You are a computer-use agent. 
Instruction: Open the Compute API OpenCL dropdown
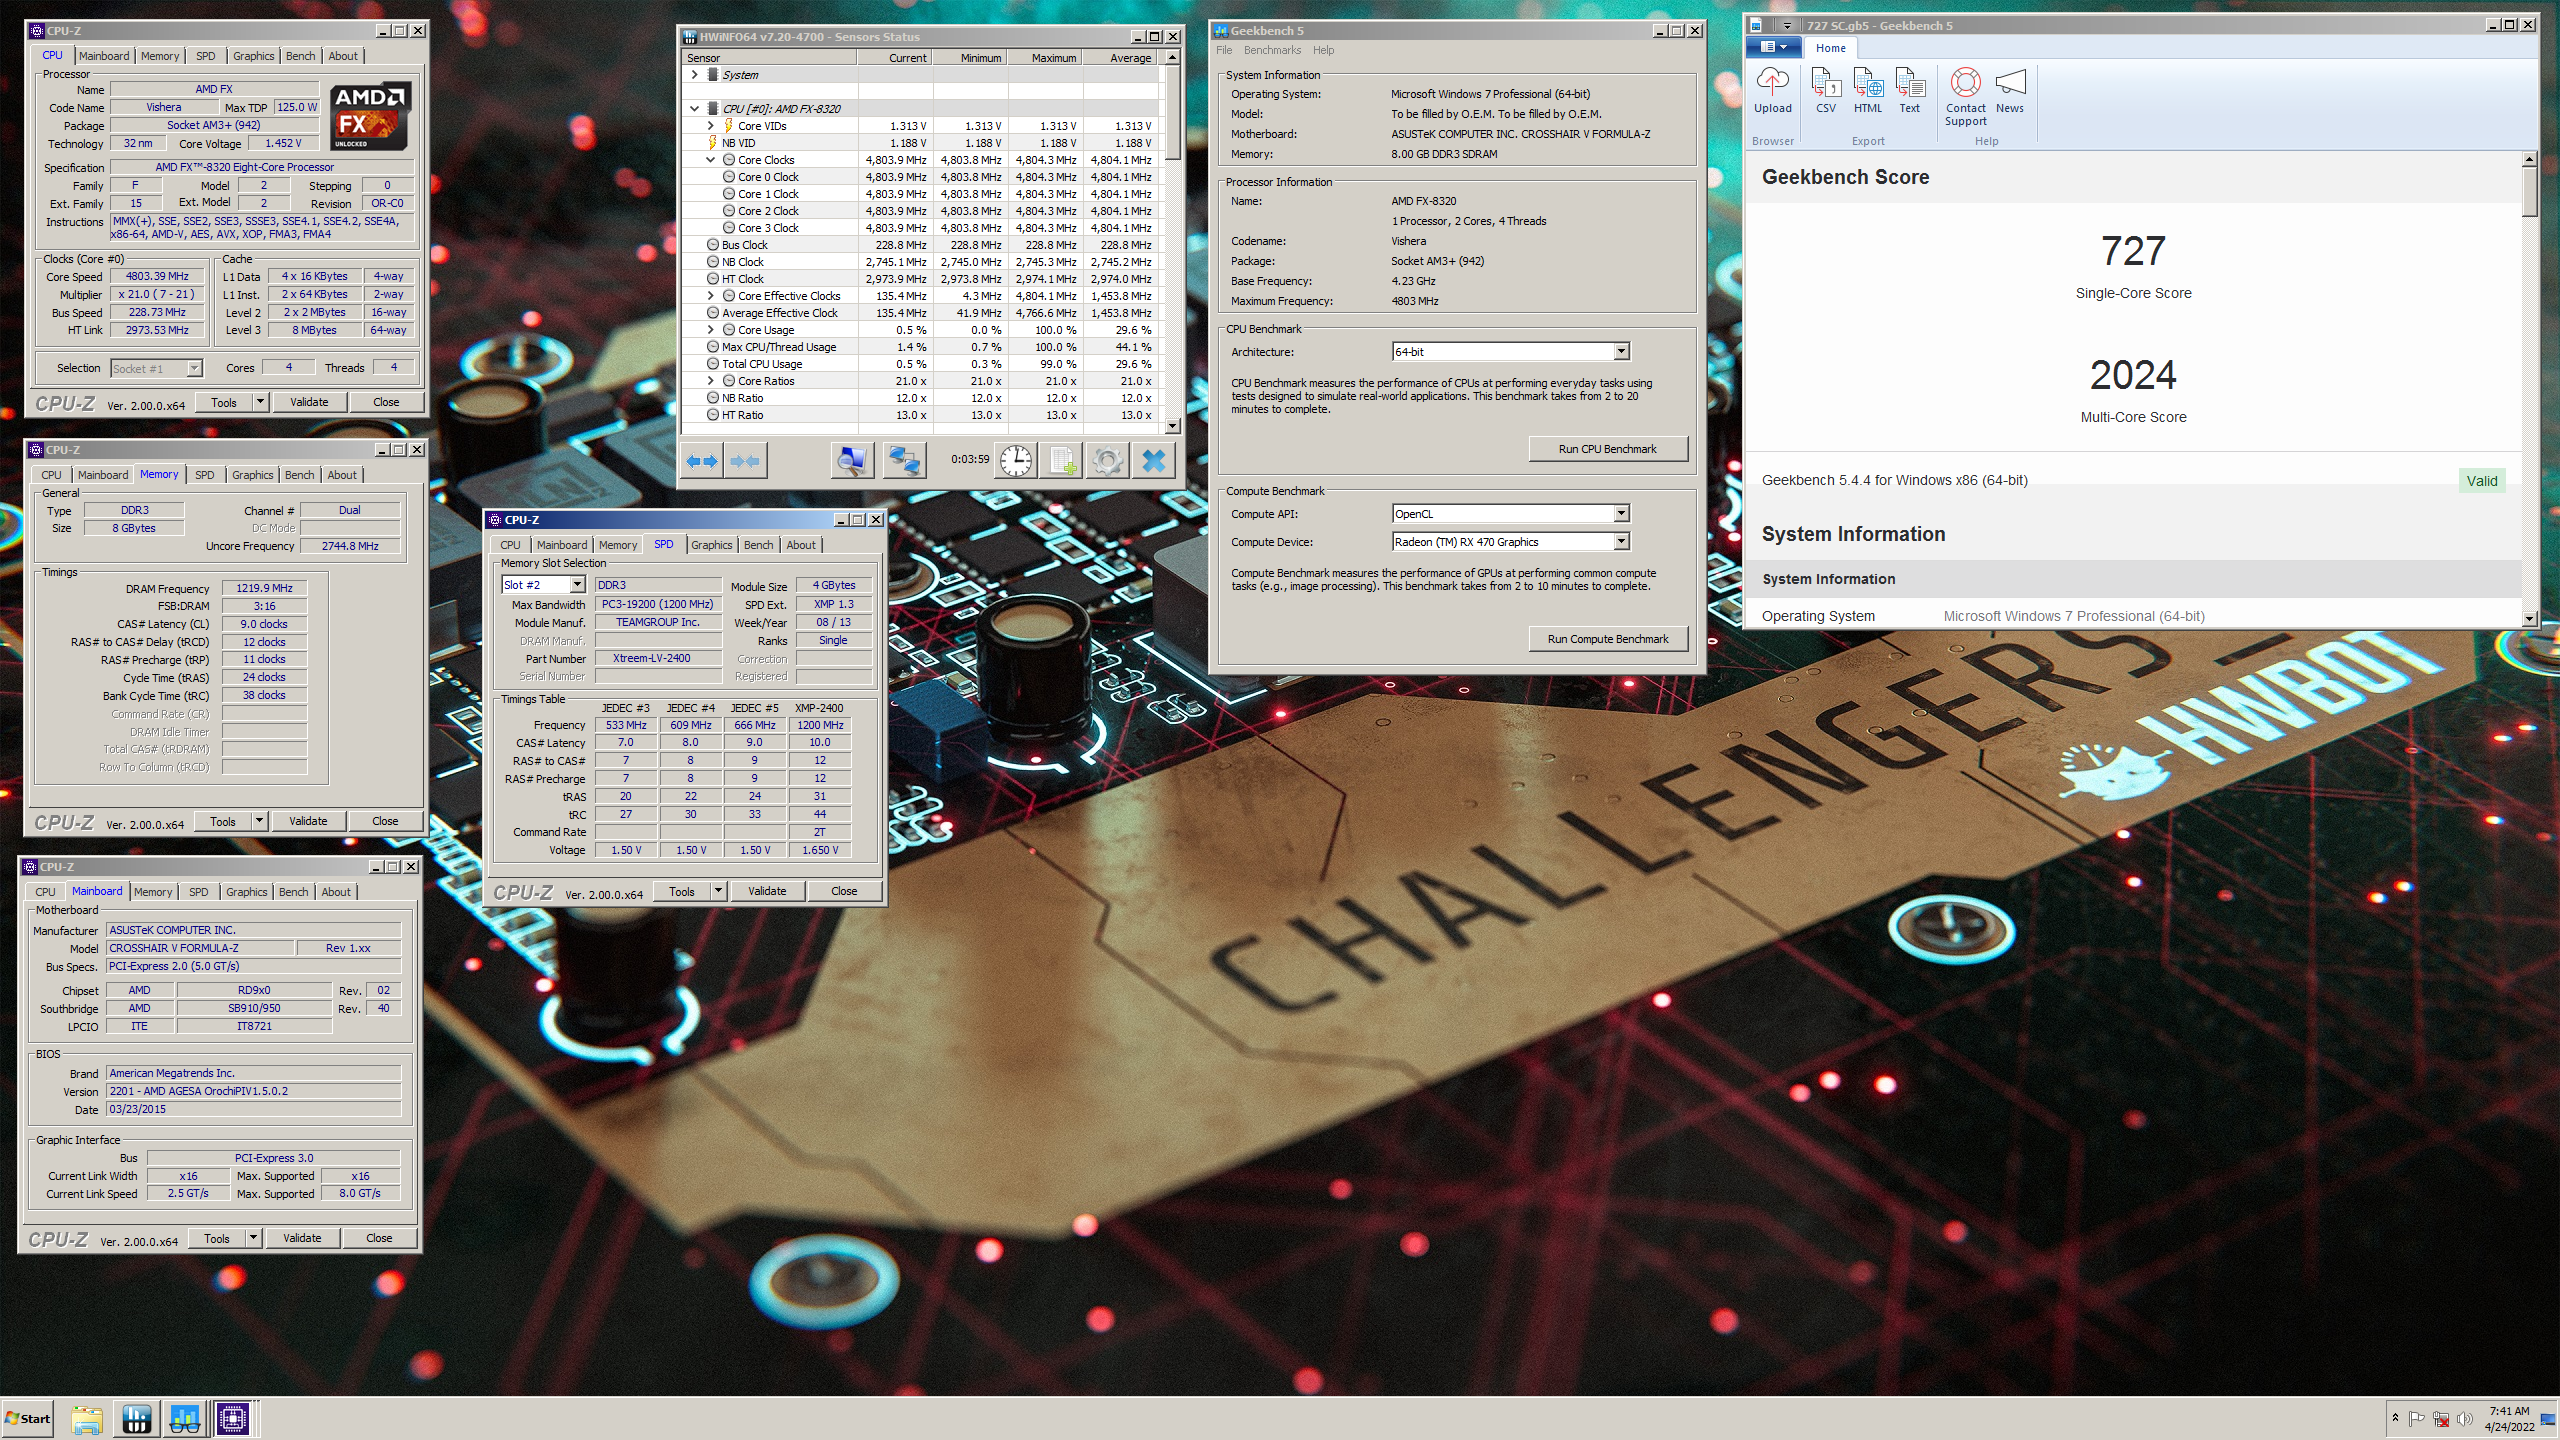(1621, 513)
